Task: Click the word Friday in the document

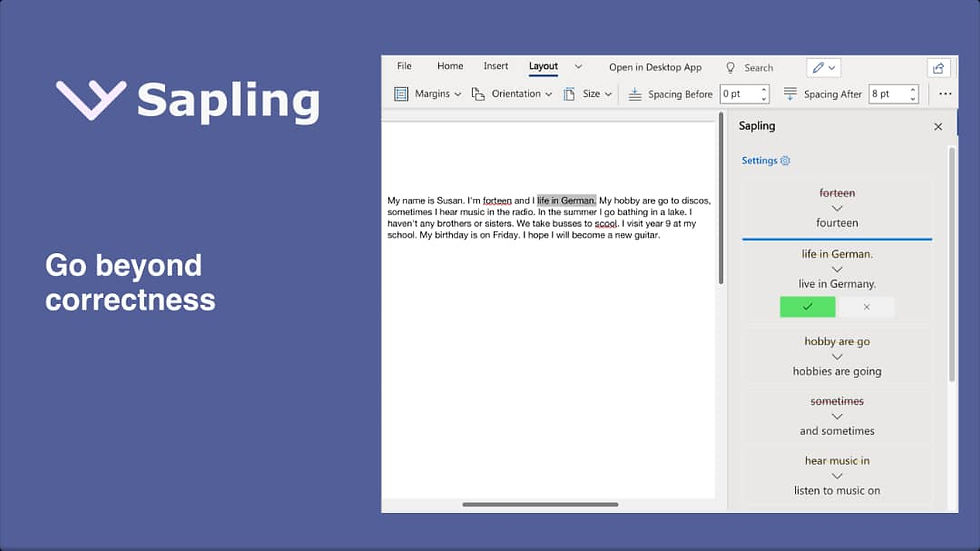Action: (x=505, y=235)
